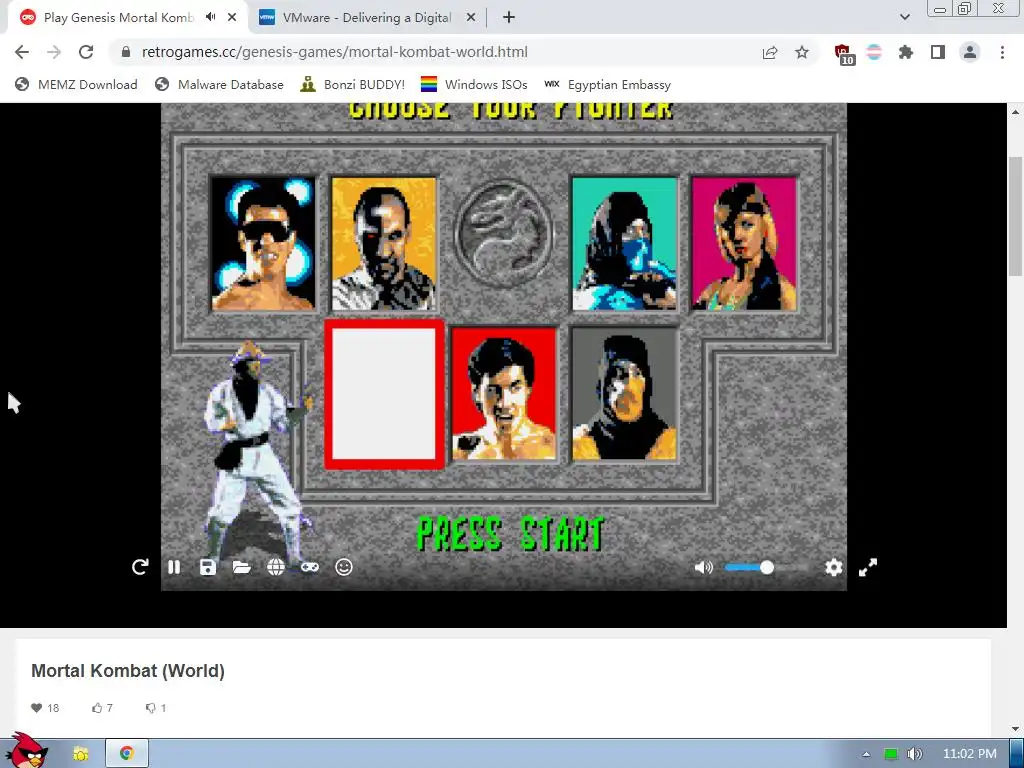Open the Extensions puzzle icon

pos(906,52)
